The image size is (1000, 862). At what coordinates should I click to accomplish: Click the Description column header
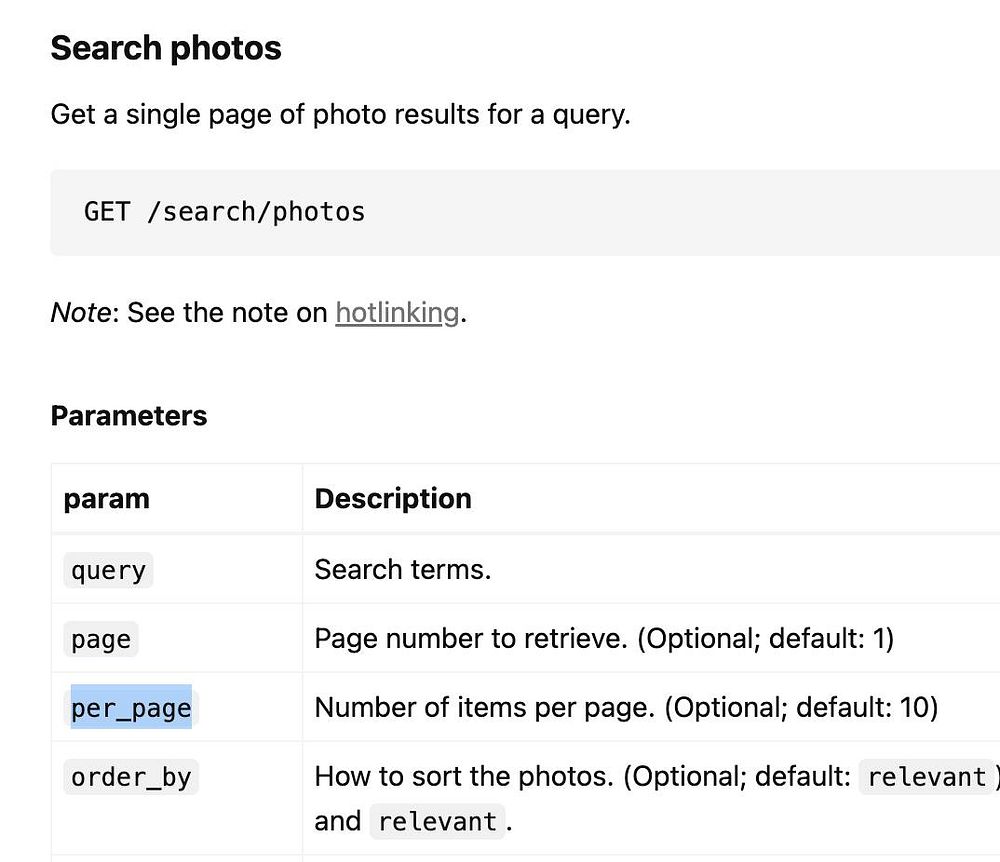coord(393,499)
